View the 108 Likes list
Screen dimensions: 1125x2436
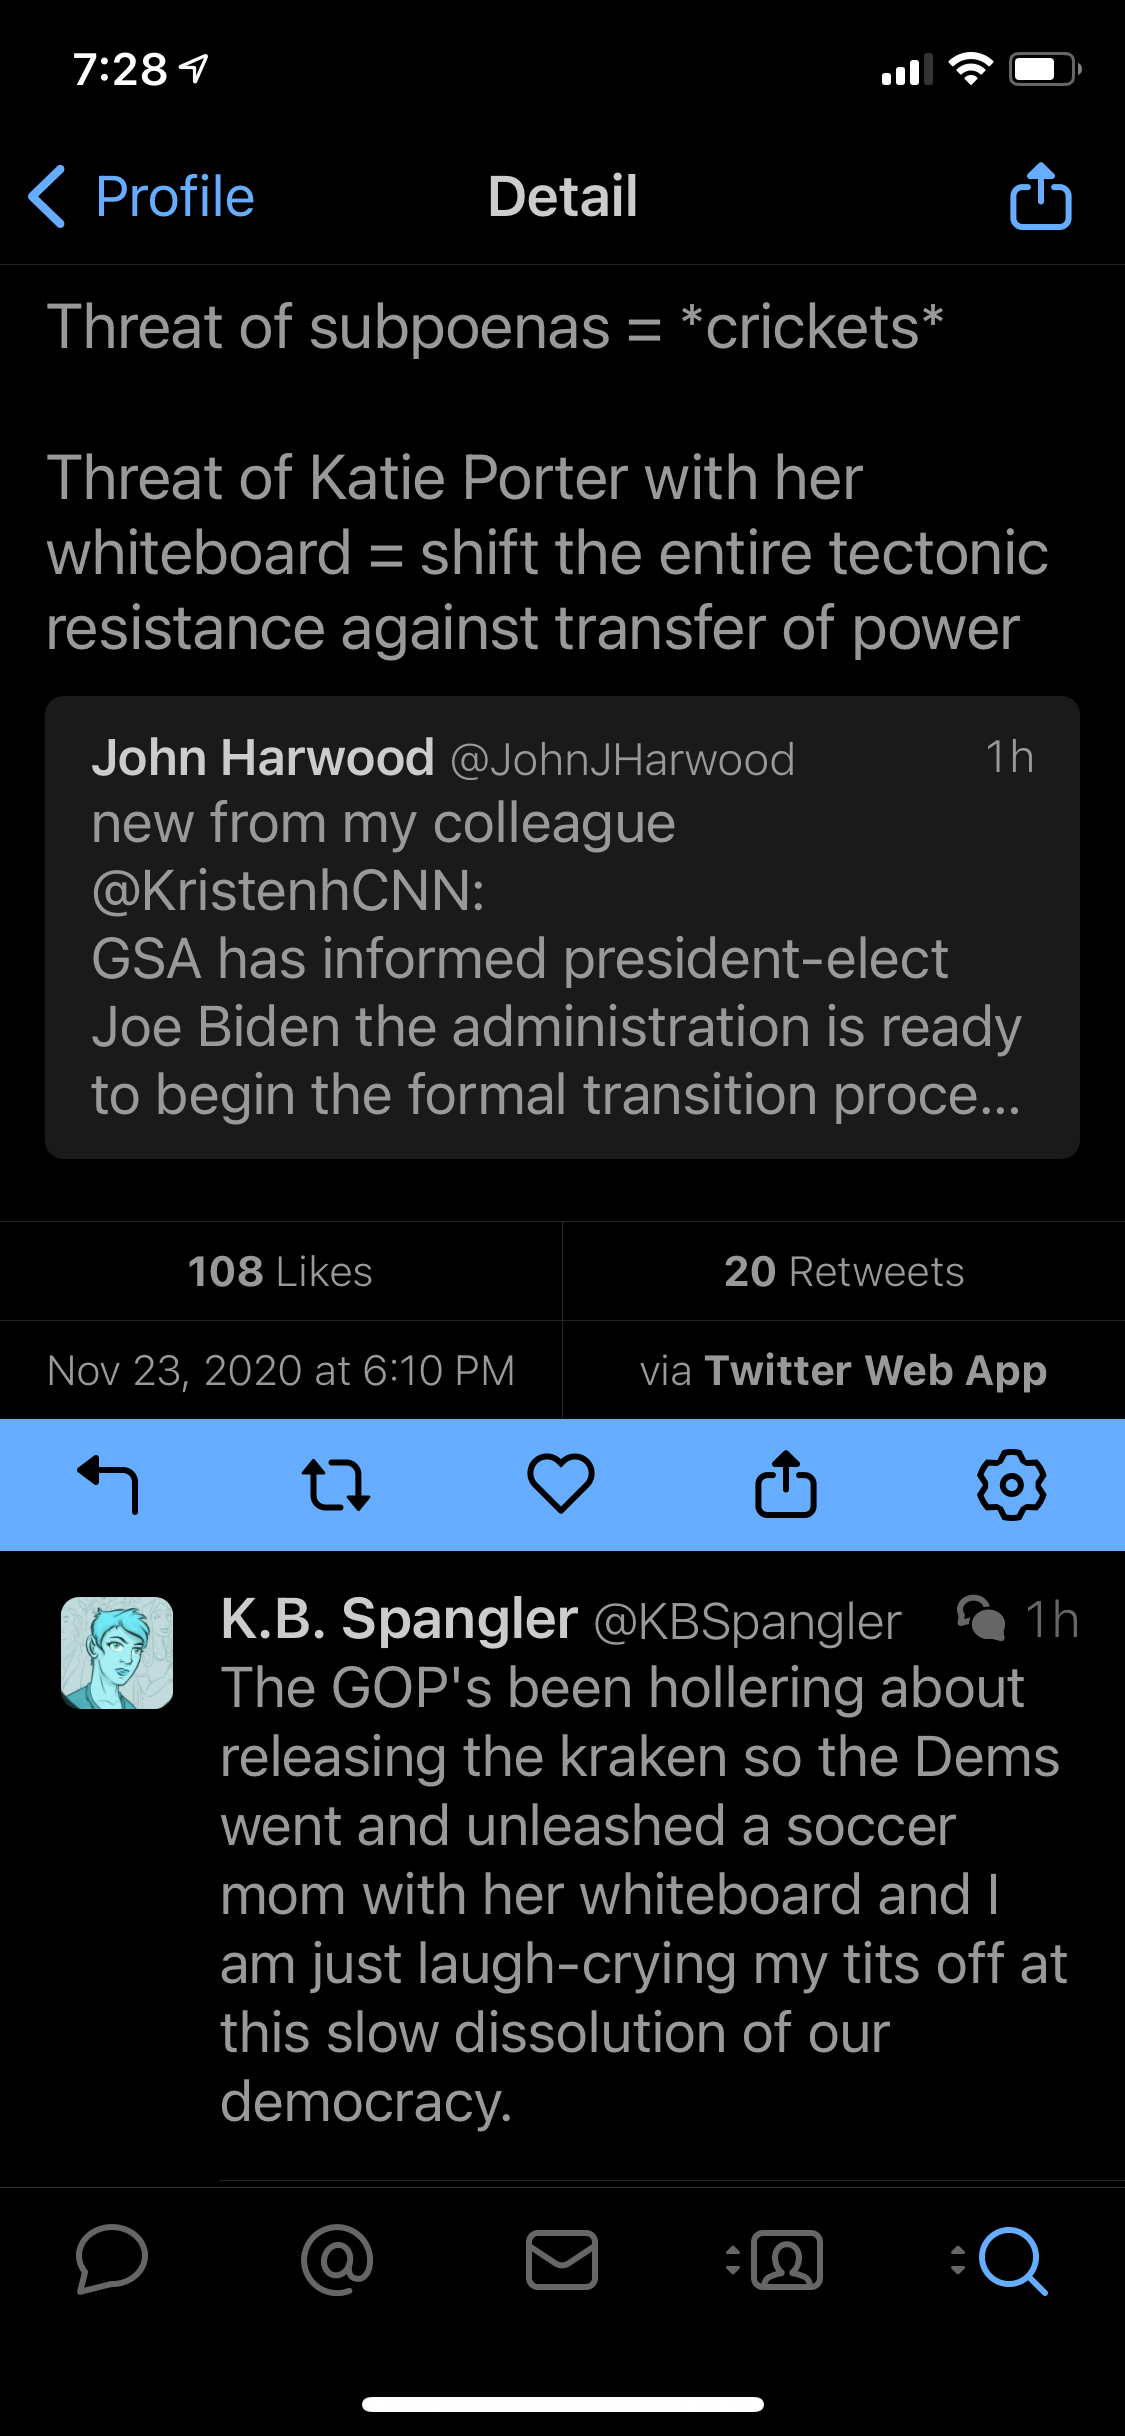[x=280, y=1272]
